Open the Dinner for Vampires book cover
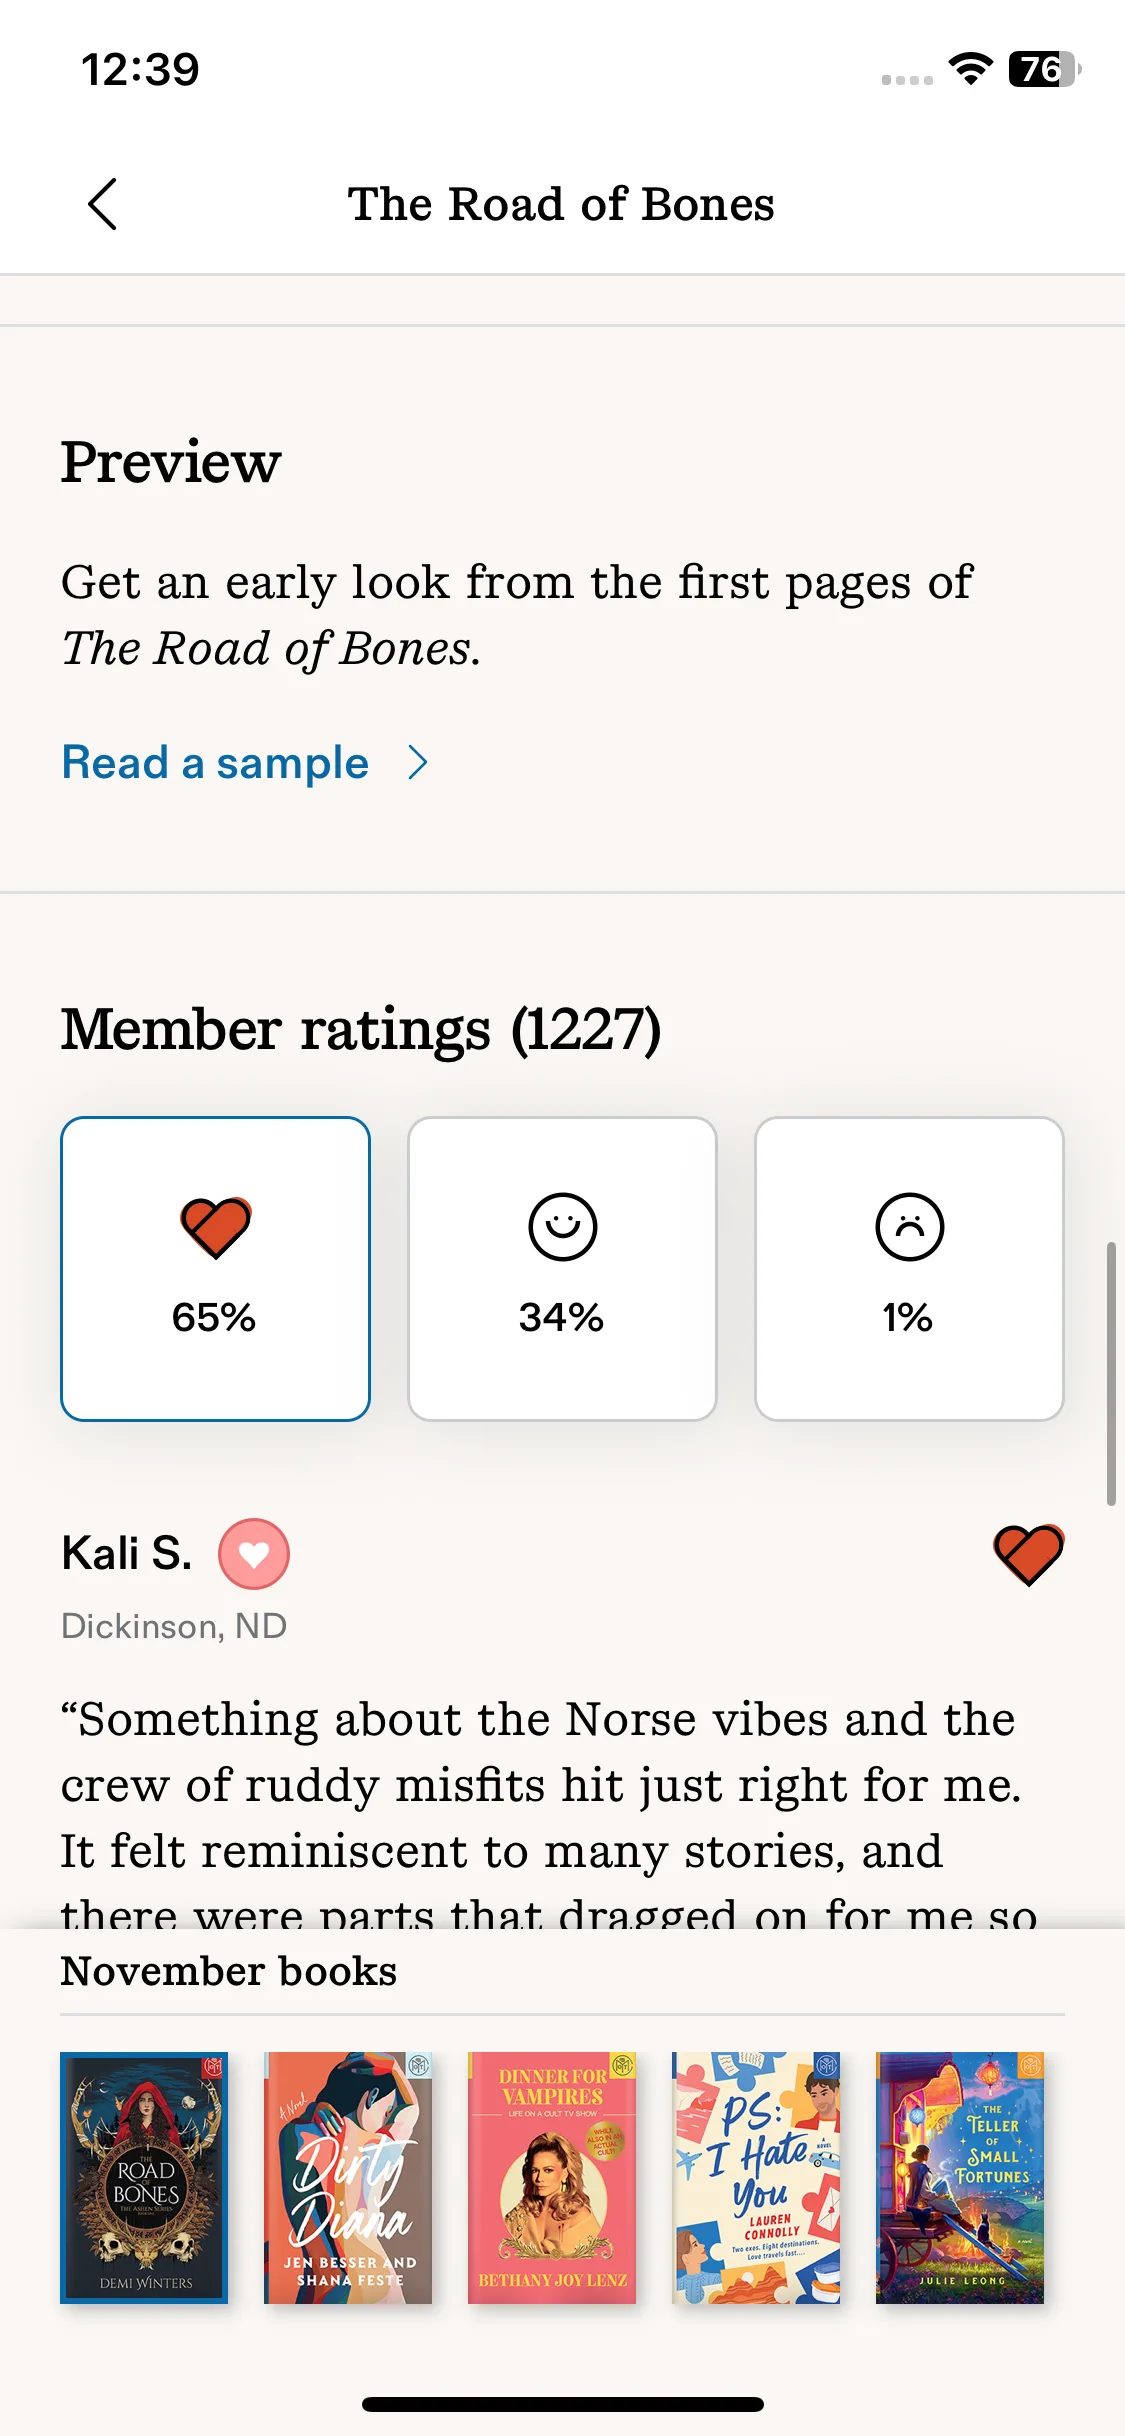The height and width of the screenshot is (2436, 1125). (552, 2178)
